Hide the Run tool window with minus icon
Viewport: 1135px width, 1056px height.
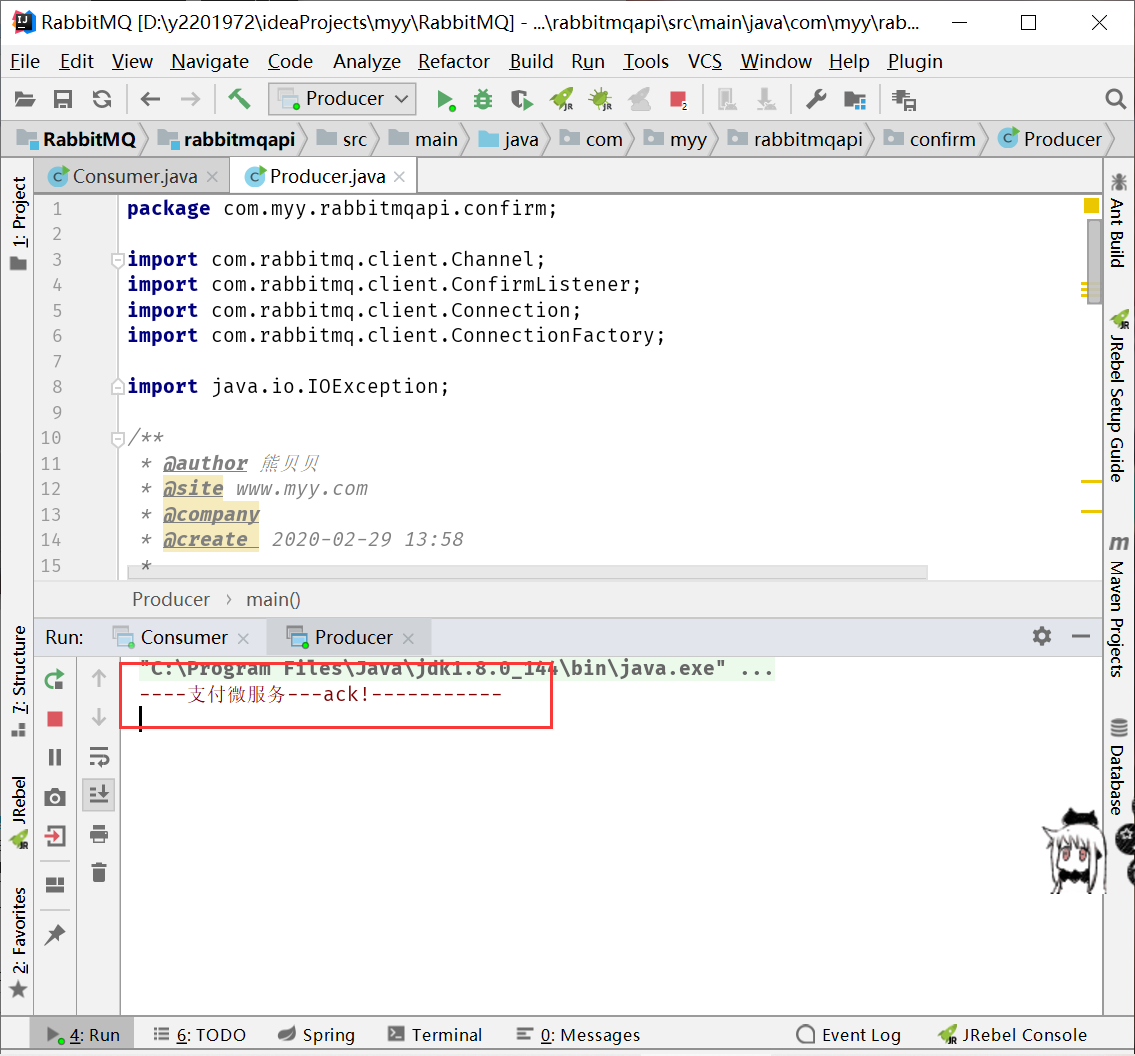pyautogui.click(x=1081, y=636)
